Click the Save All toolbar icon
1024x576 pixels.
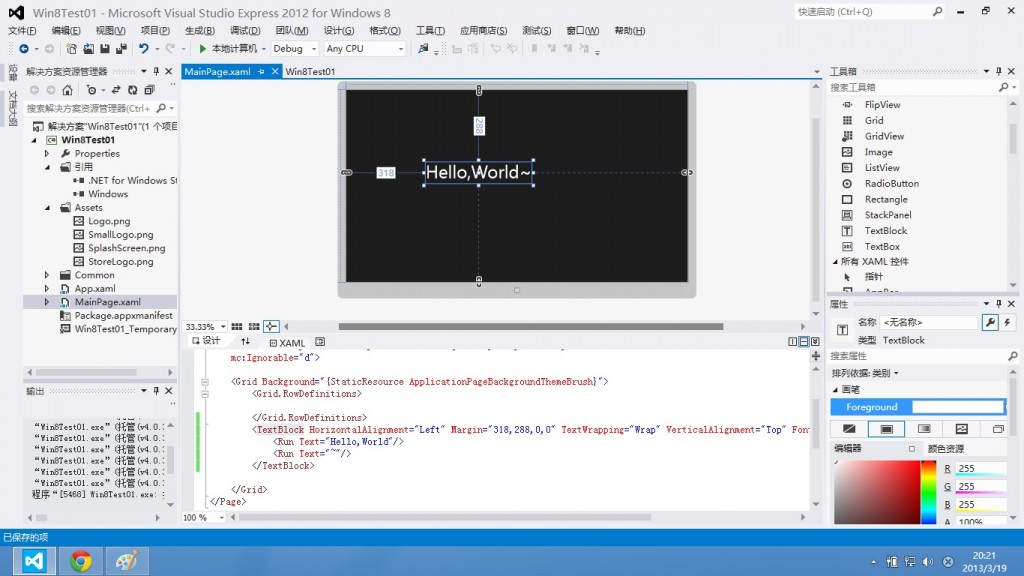pyautogui.click(x=122, y=47)
